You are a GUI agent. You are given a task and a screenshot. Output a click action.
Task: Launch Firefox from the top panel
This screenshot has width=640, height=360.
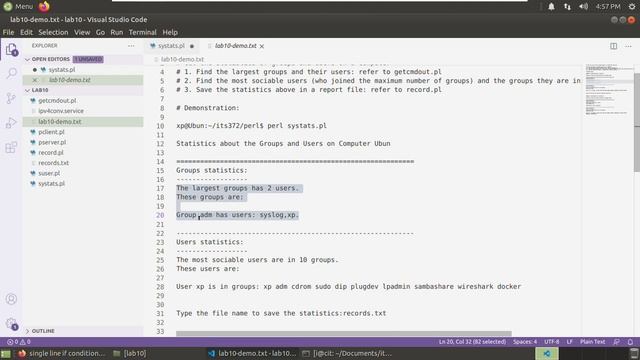pos(44,7)
